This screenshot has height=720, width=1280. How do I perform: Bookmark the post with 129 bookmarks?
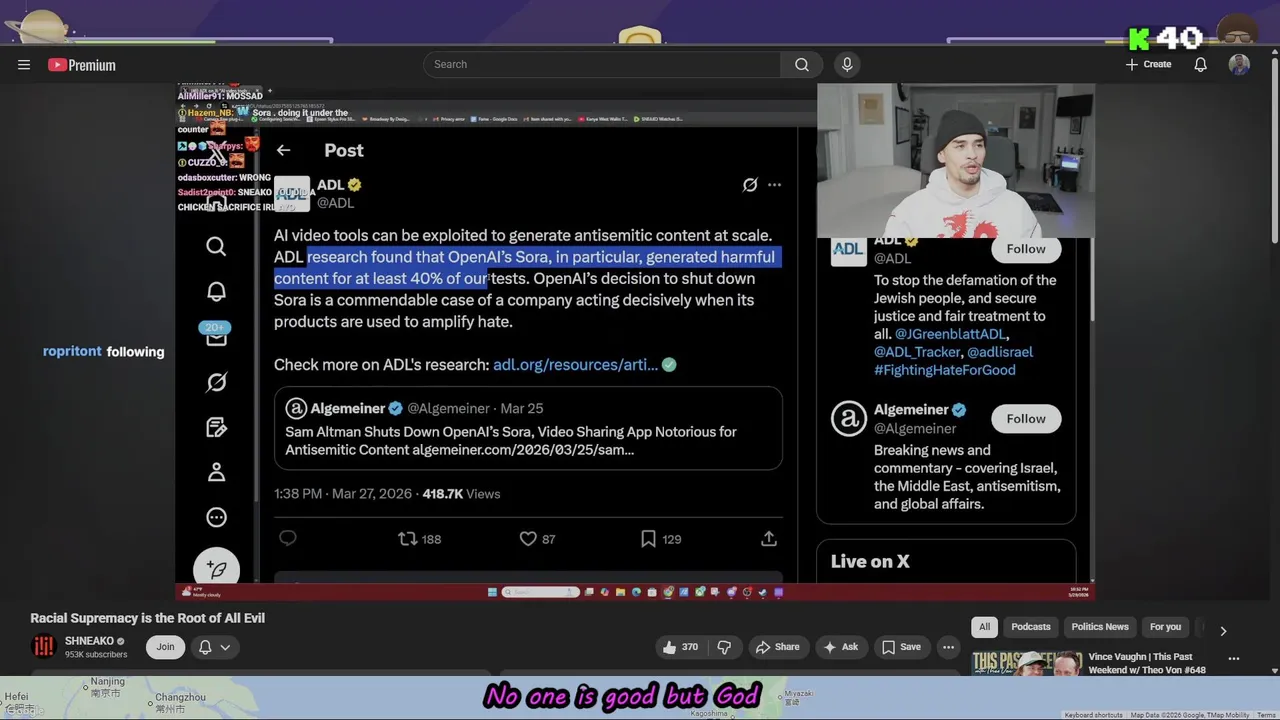click(x=661, y=539)
